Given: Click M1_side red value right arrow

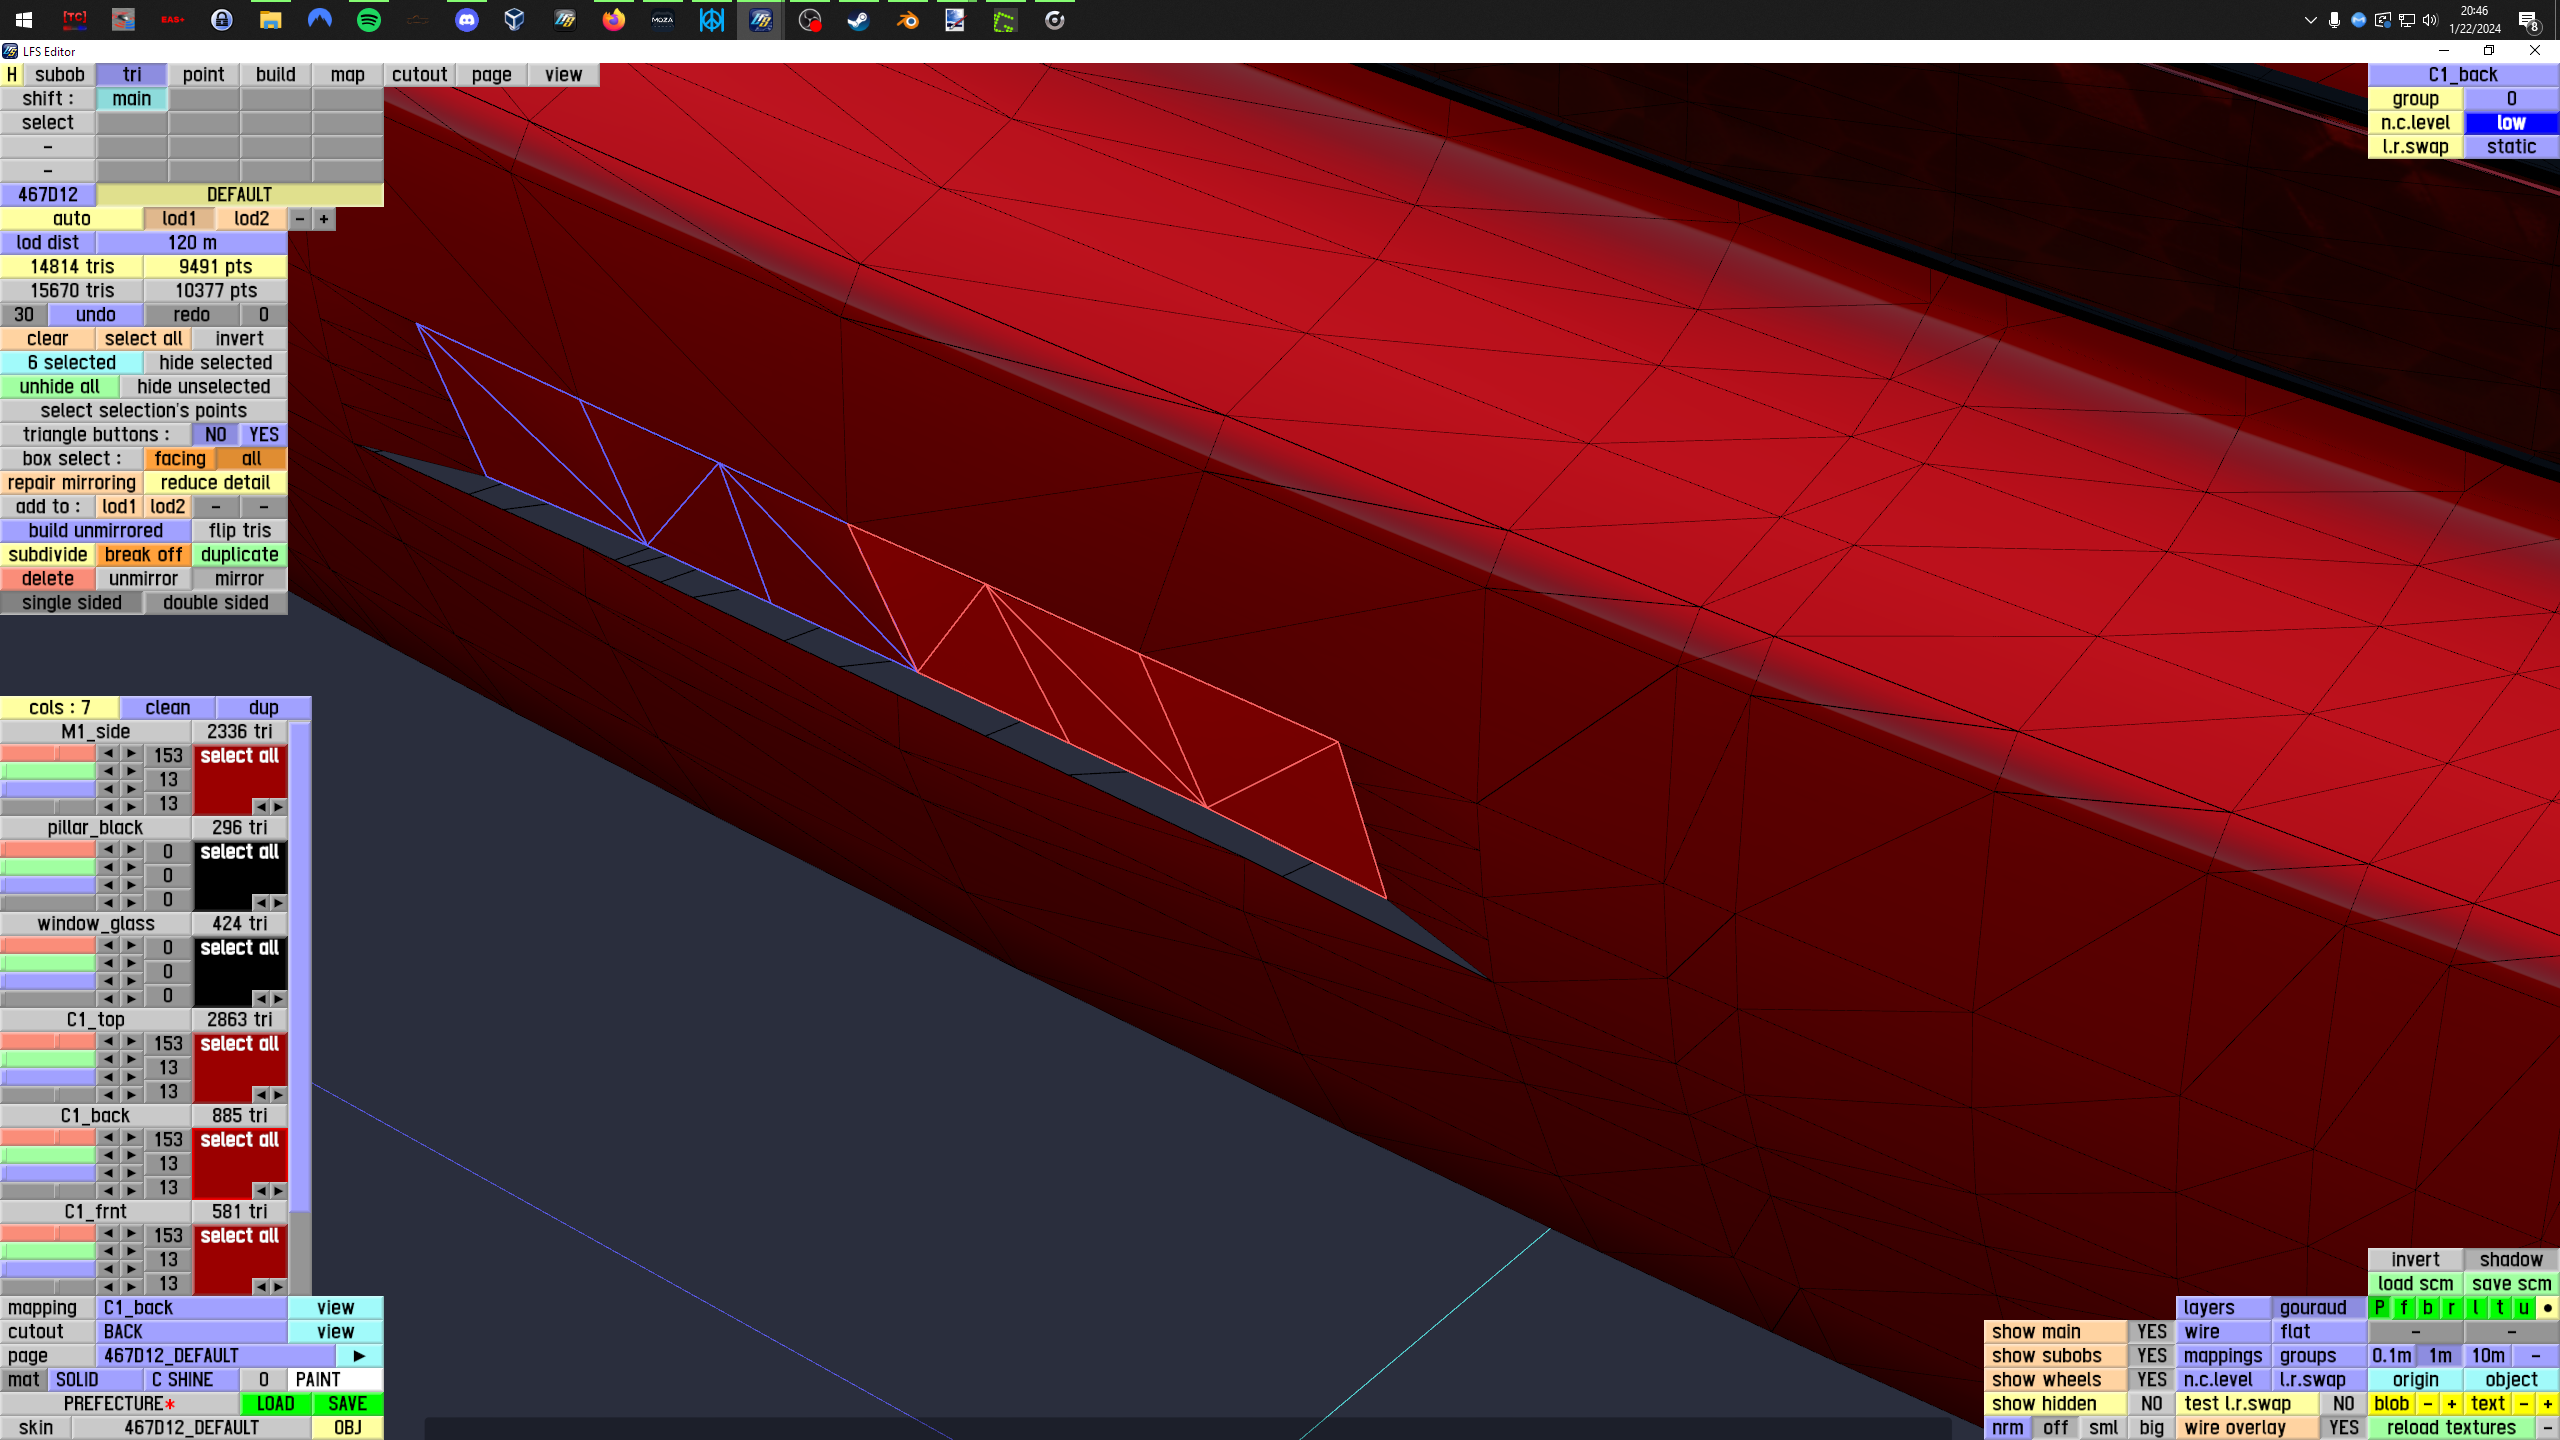Looking at the screenshot, I should (x=131, y=754).
